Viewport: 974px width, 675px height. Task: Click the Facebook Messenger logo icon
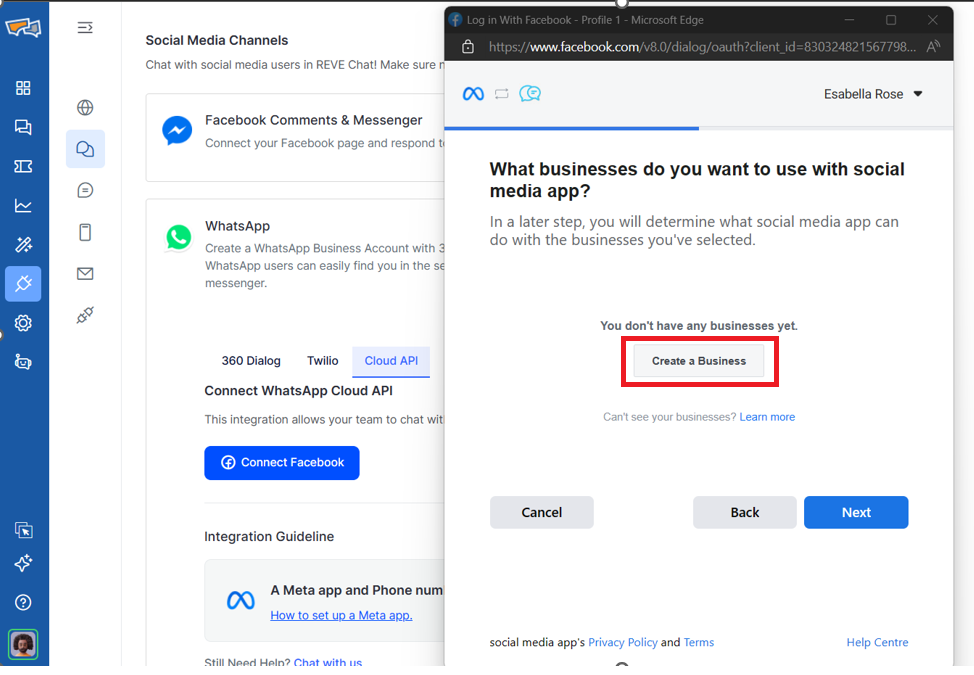pos(177,130)
